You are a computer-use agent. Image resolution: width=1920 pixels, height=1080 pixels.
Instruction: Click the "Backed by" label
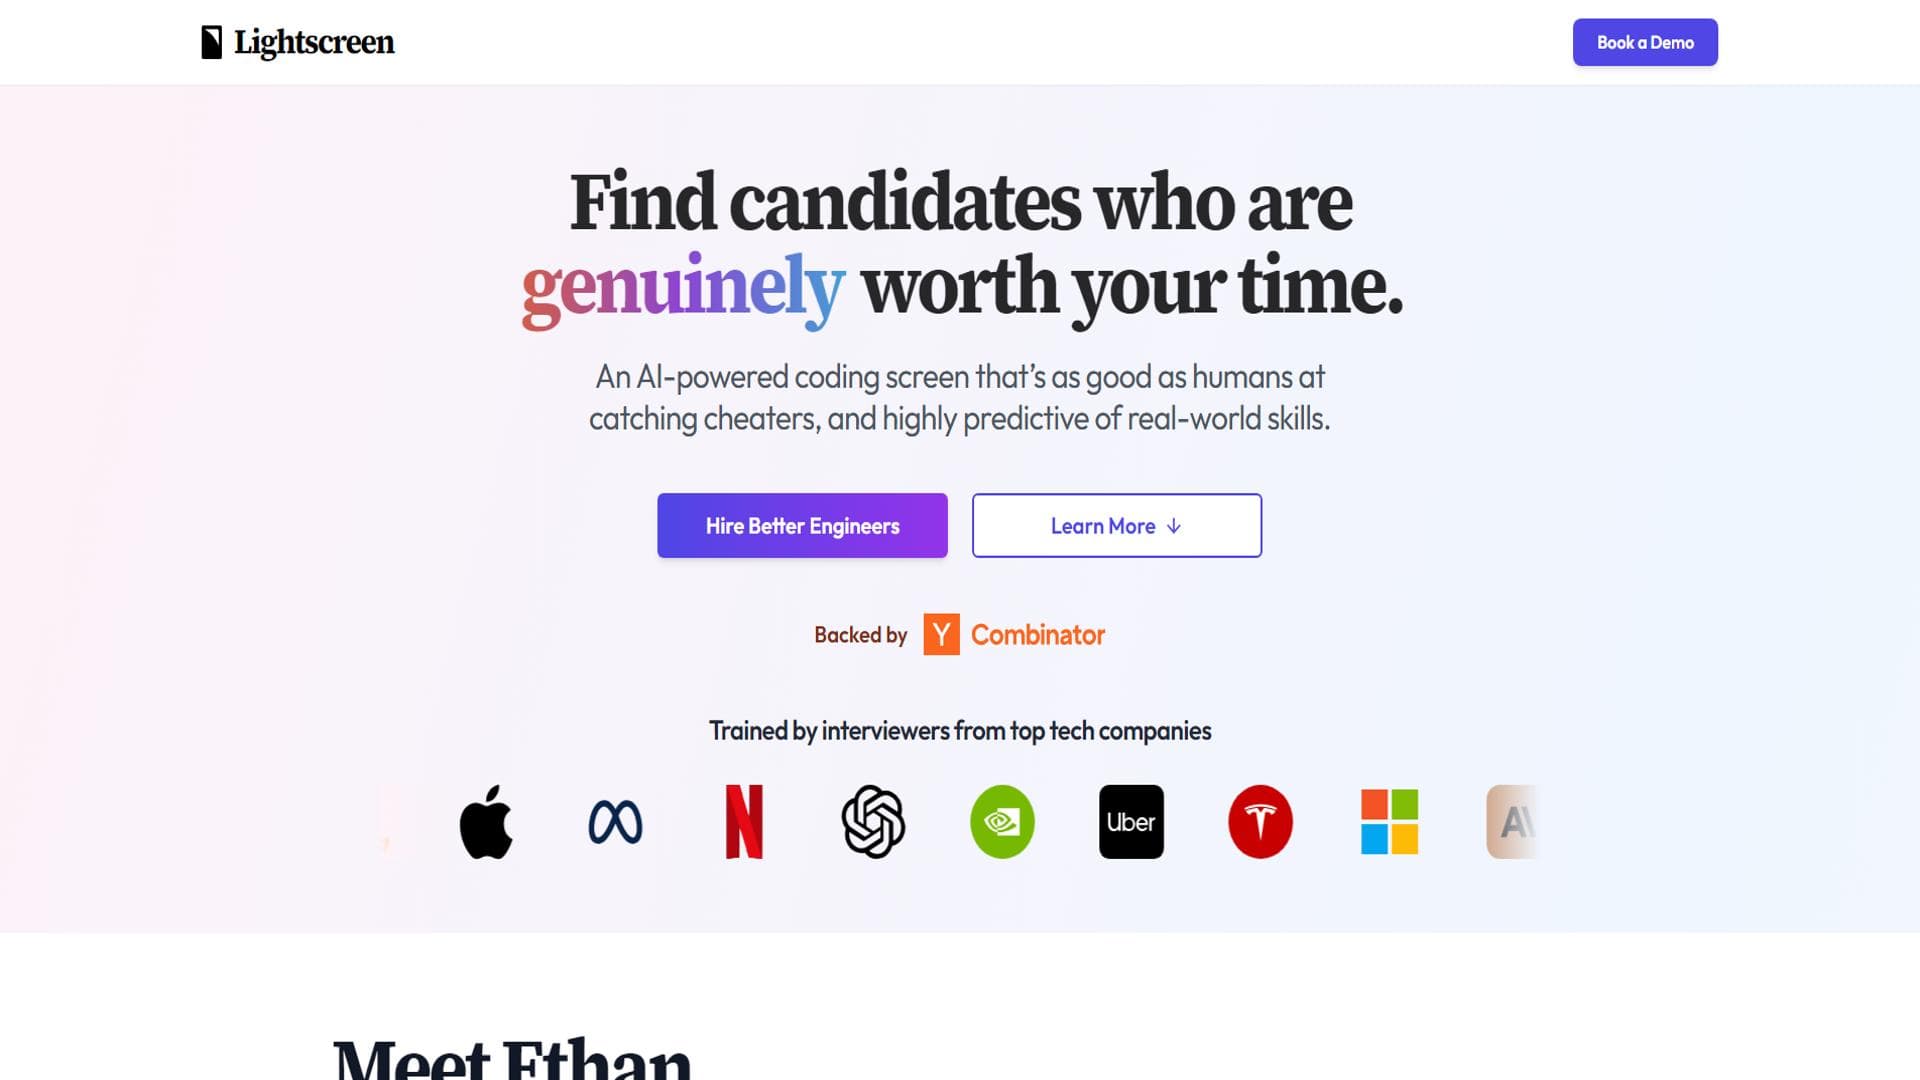coord(860,635)
